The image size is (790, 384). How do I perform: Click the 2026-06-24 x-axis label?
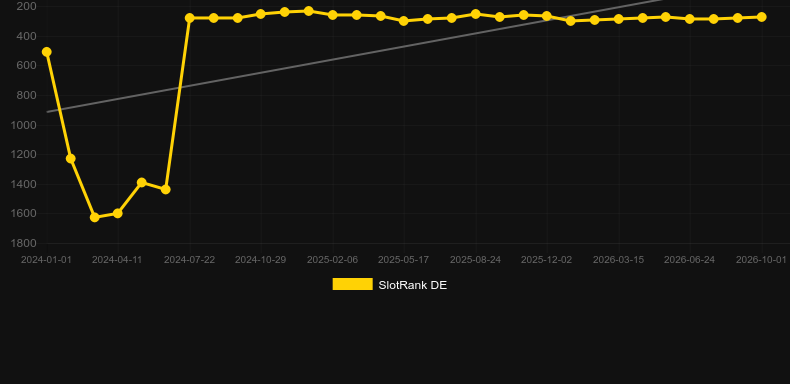tap(689, 260)
